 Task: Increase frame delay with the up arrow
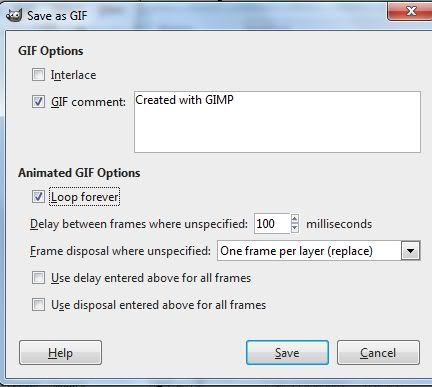pos(295,219)
